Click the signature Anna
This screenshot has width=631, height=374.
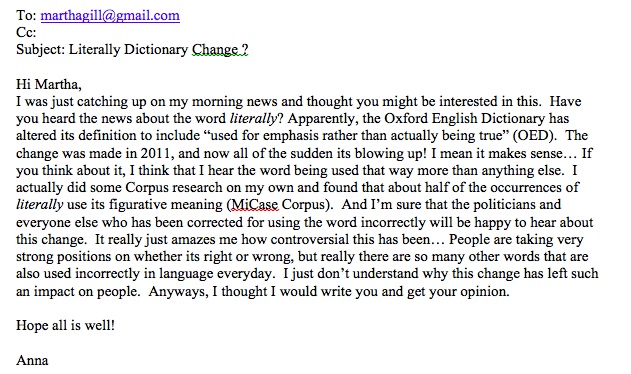(32, 360)
